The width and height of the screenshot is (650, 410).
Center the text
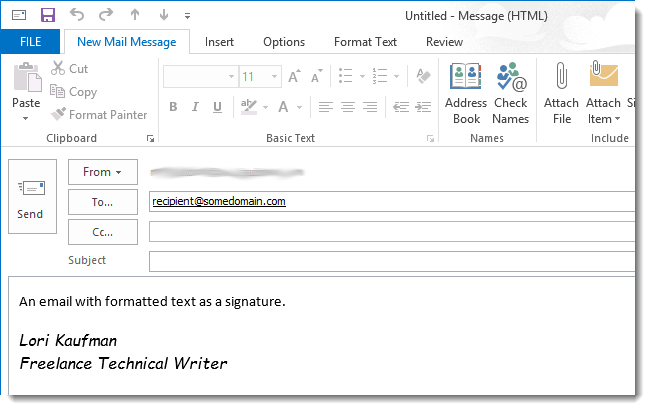point(347,107)
